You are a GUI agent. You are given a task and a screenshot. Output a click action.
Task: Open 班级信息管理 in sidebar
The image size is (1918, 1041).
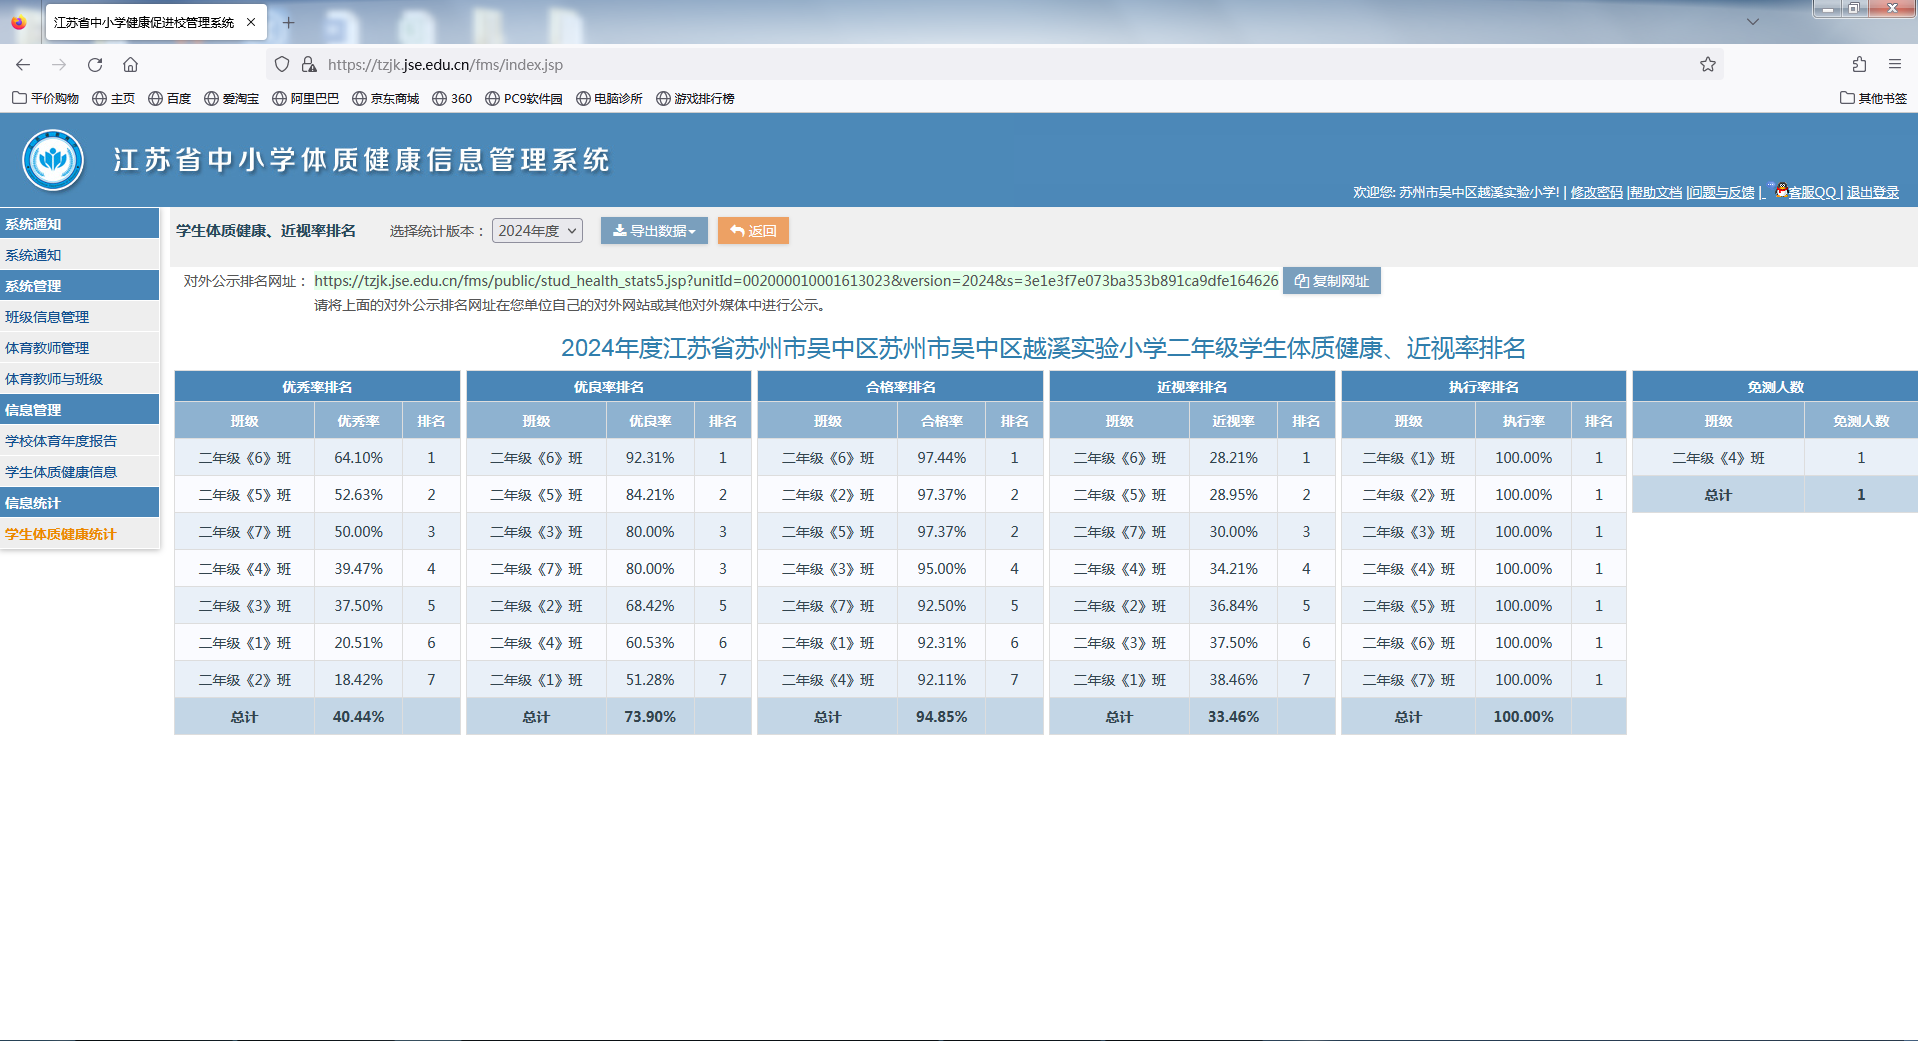79,317
